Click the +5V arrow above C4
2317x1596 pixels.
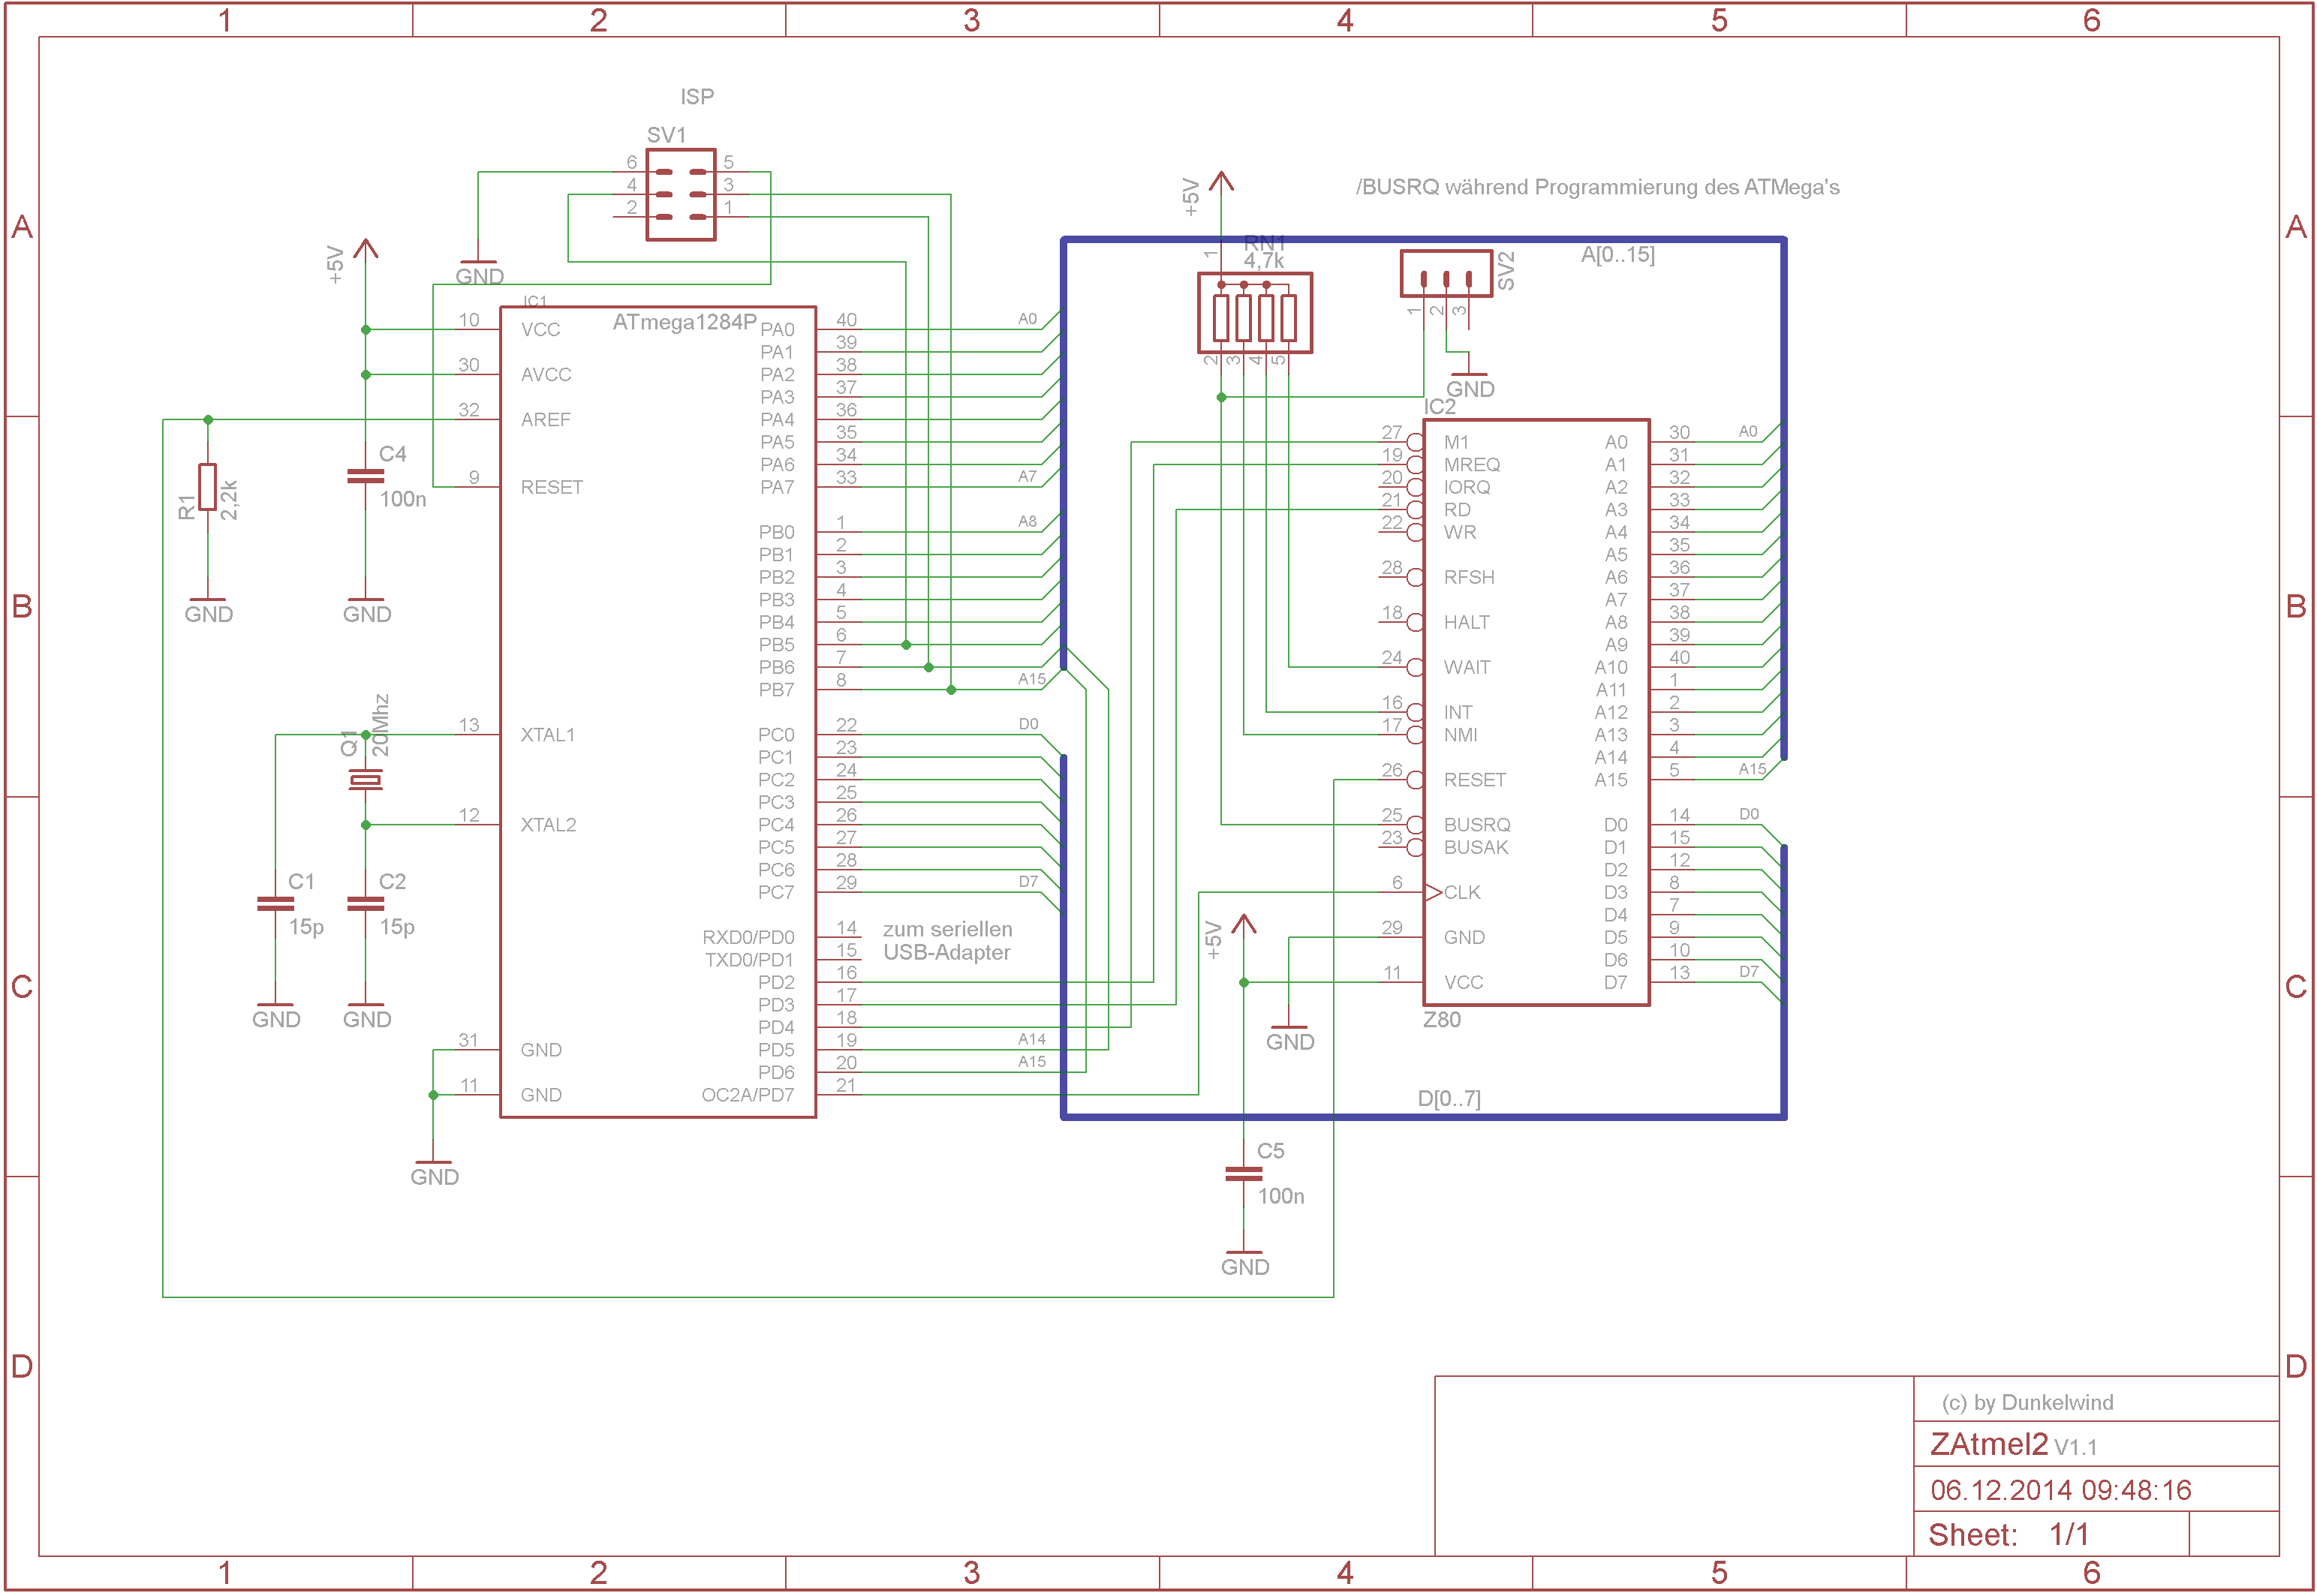pyautogui.click(x=365, y=250)
